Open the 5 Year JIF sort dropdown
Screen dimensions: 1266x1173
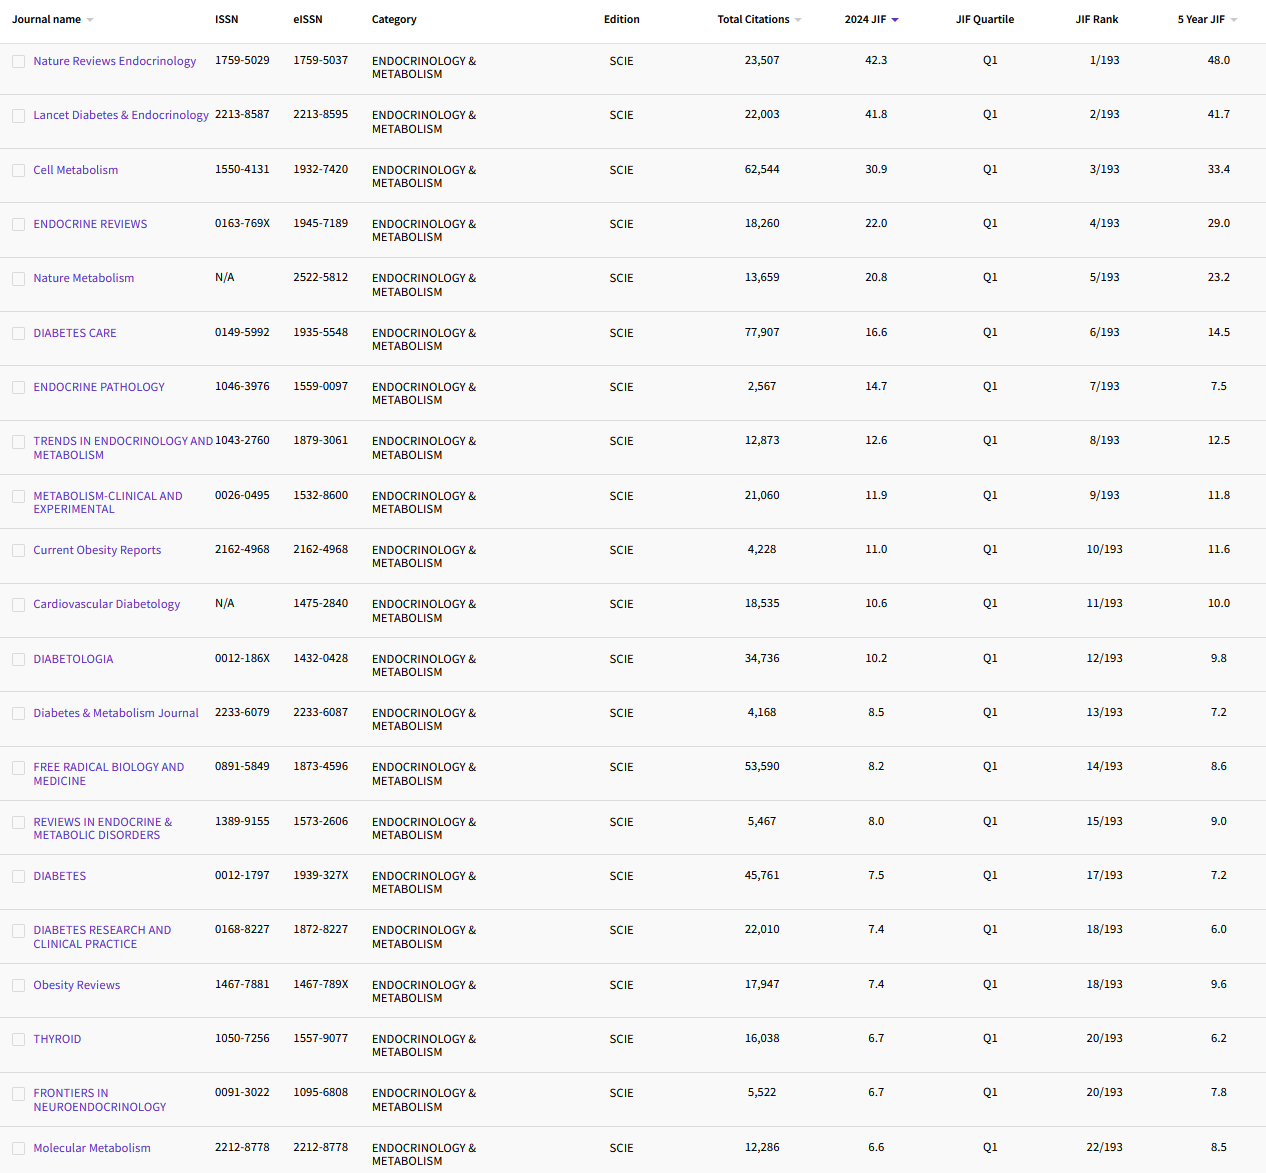1236,18
